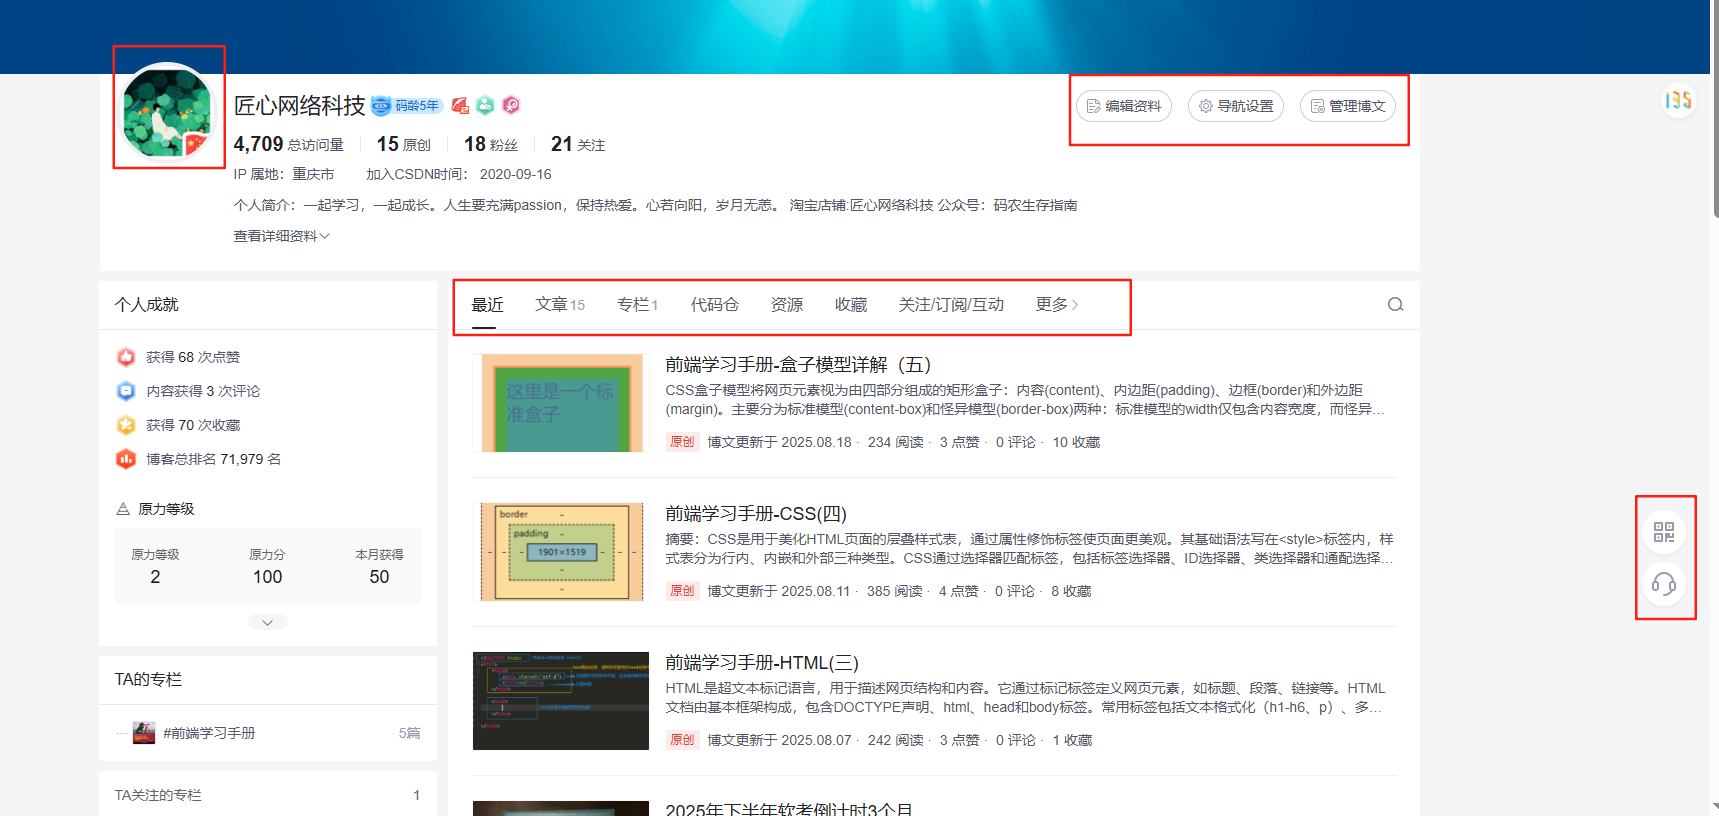Open article 2025年下半年软考倒计时3个月
The image size is (1719, 816).
click(x=789, y=808)
